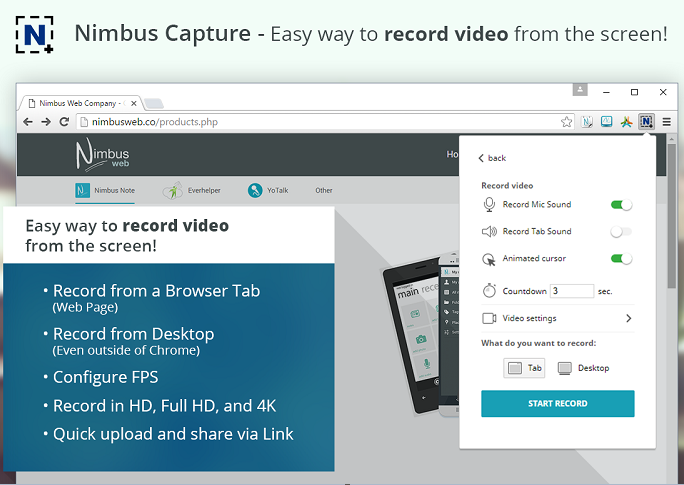684x485 pixels.
Task: Click the stopwatch icon beside Countdown
Action: point(489,290)
